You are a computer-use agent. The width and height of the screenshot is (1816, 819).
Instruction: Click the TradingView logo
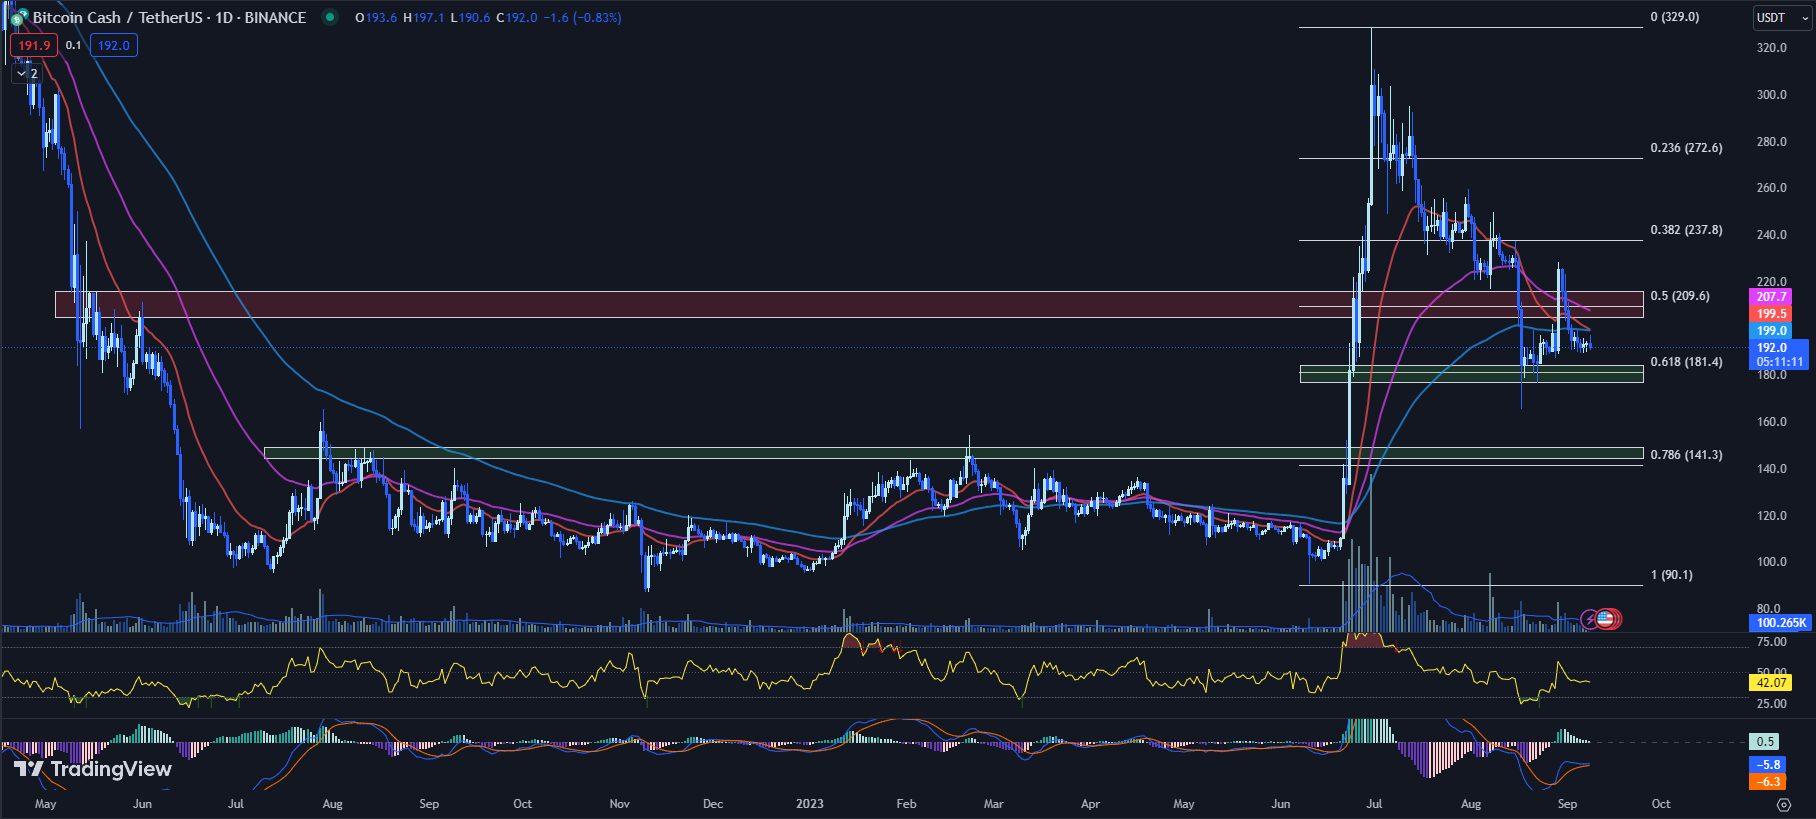92,769
